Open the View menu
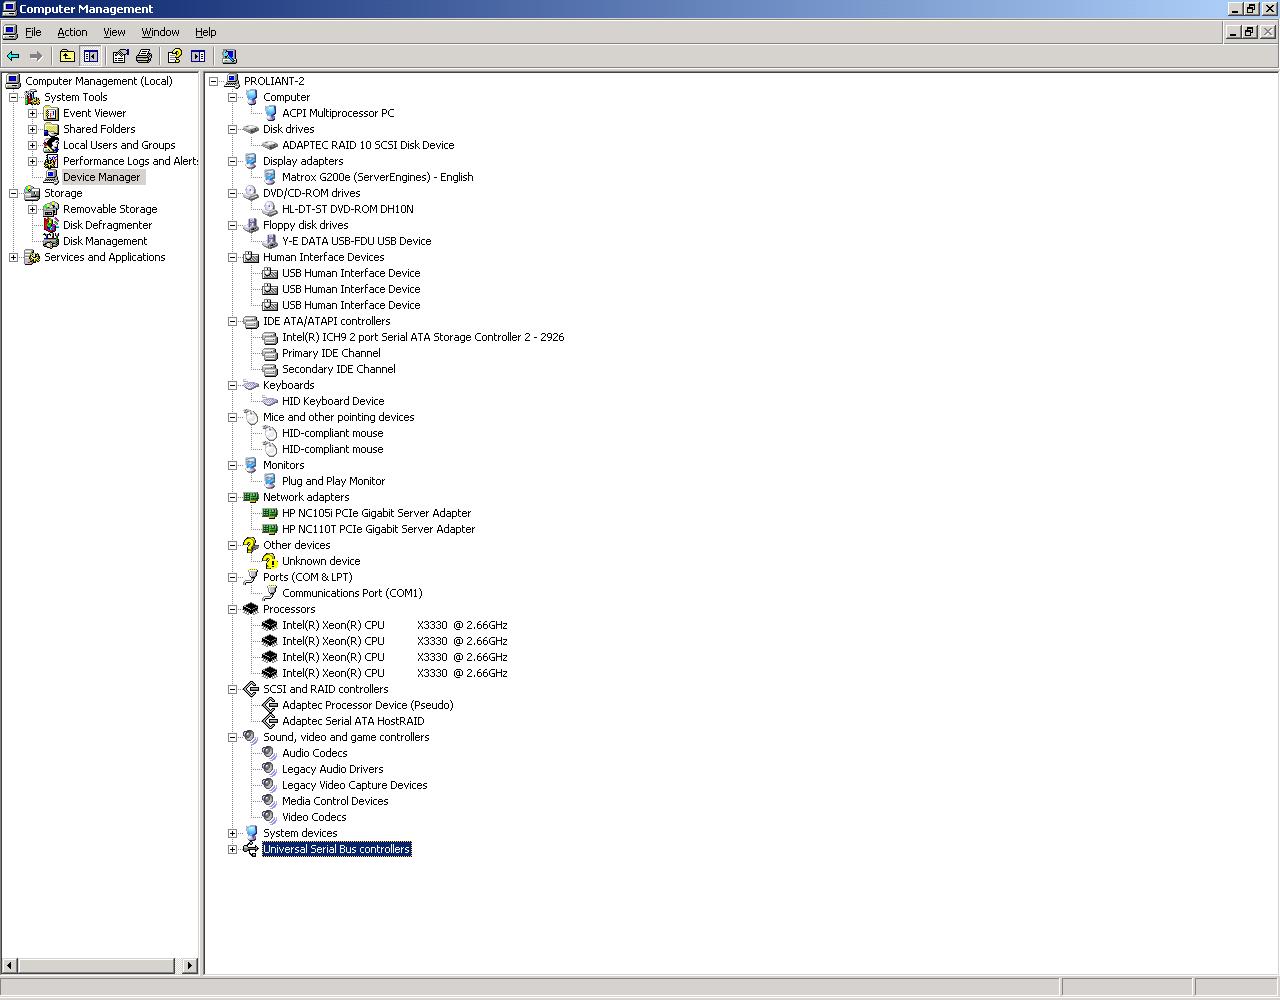Image resolution: width=1280 pixels, height=1000 pixels. point(114,32)
